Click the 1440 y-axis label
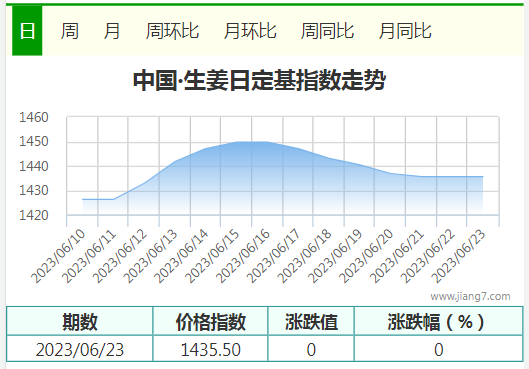This screenshot has width=529, height=369. point(34,166)
